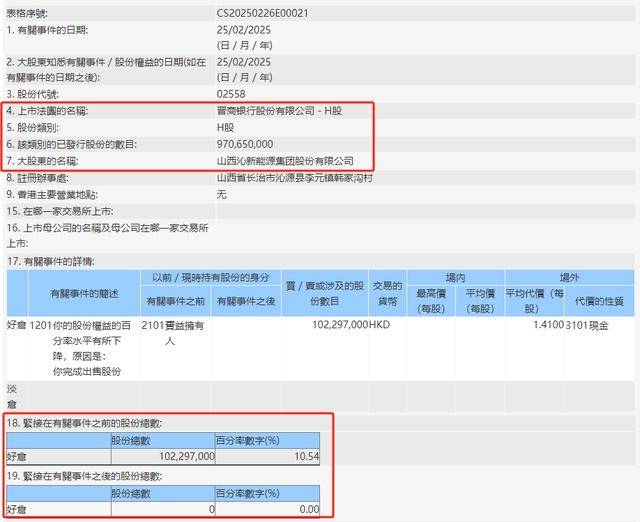Click the '7. 大股東的名稱:' label

click(42, 161)
